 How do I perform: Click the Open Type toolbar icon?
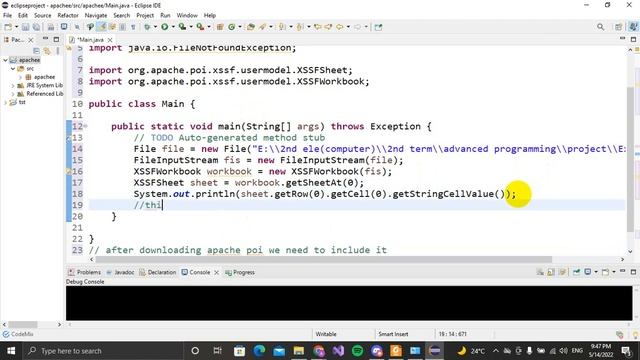(x=251, y=27)
